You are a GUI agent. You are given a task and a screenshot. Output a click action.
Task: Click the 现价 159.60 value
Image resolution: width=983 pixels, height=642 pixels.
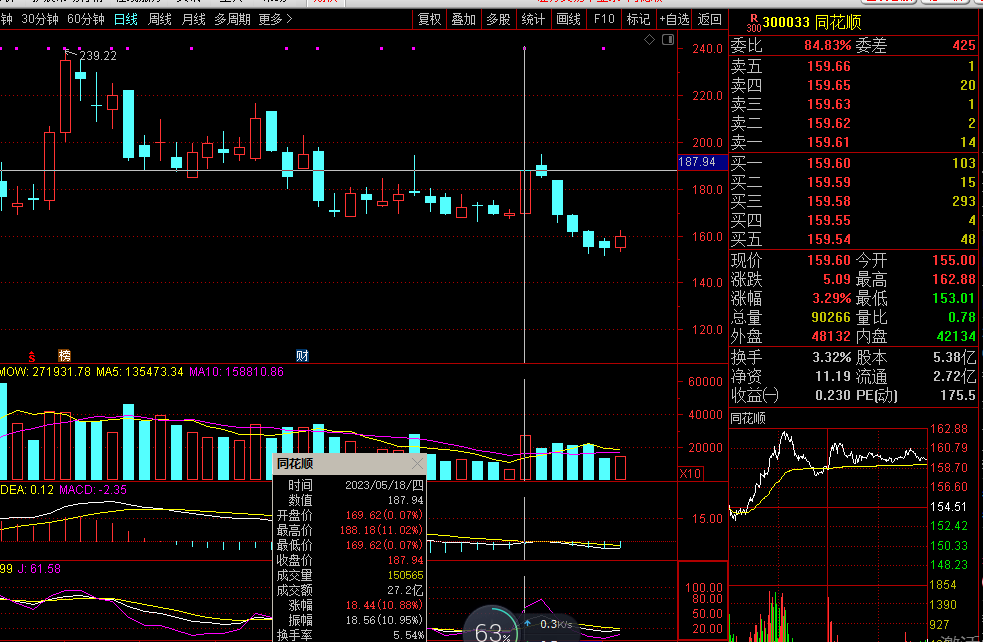pyautogui.click(x=829, y=260)
